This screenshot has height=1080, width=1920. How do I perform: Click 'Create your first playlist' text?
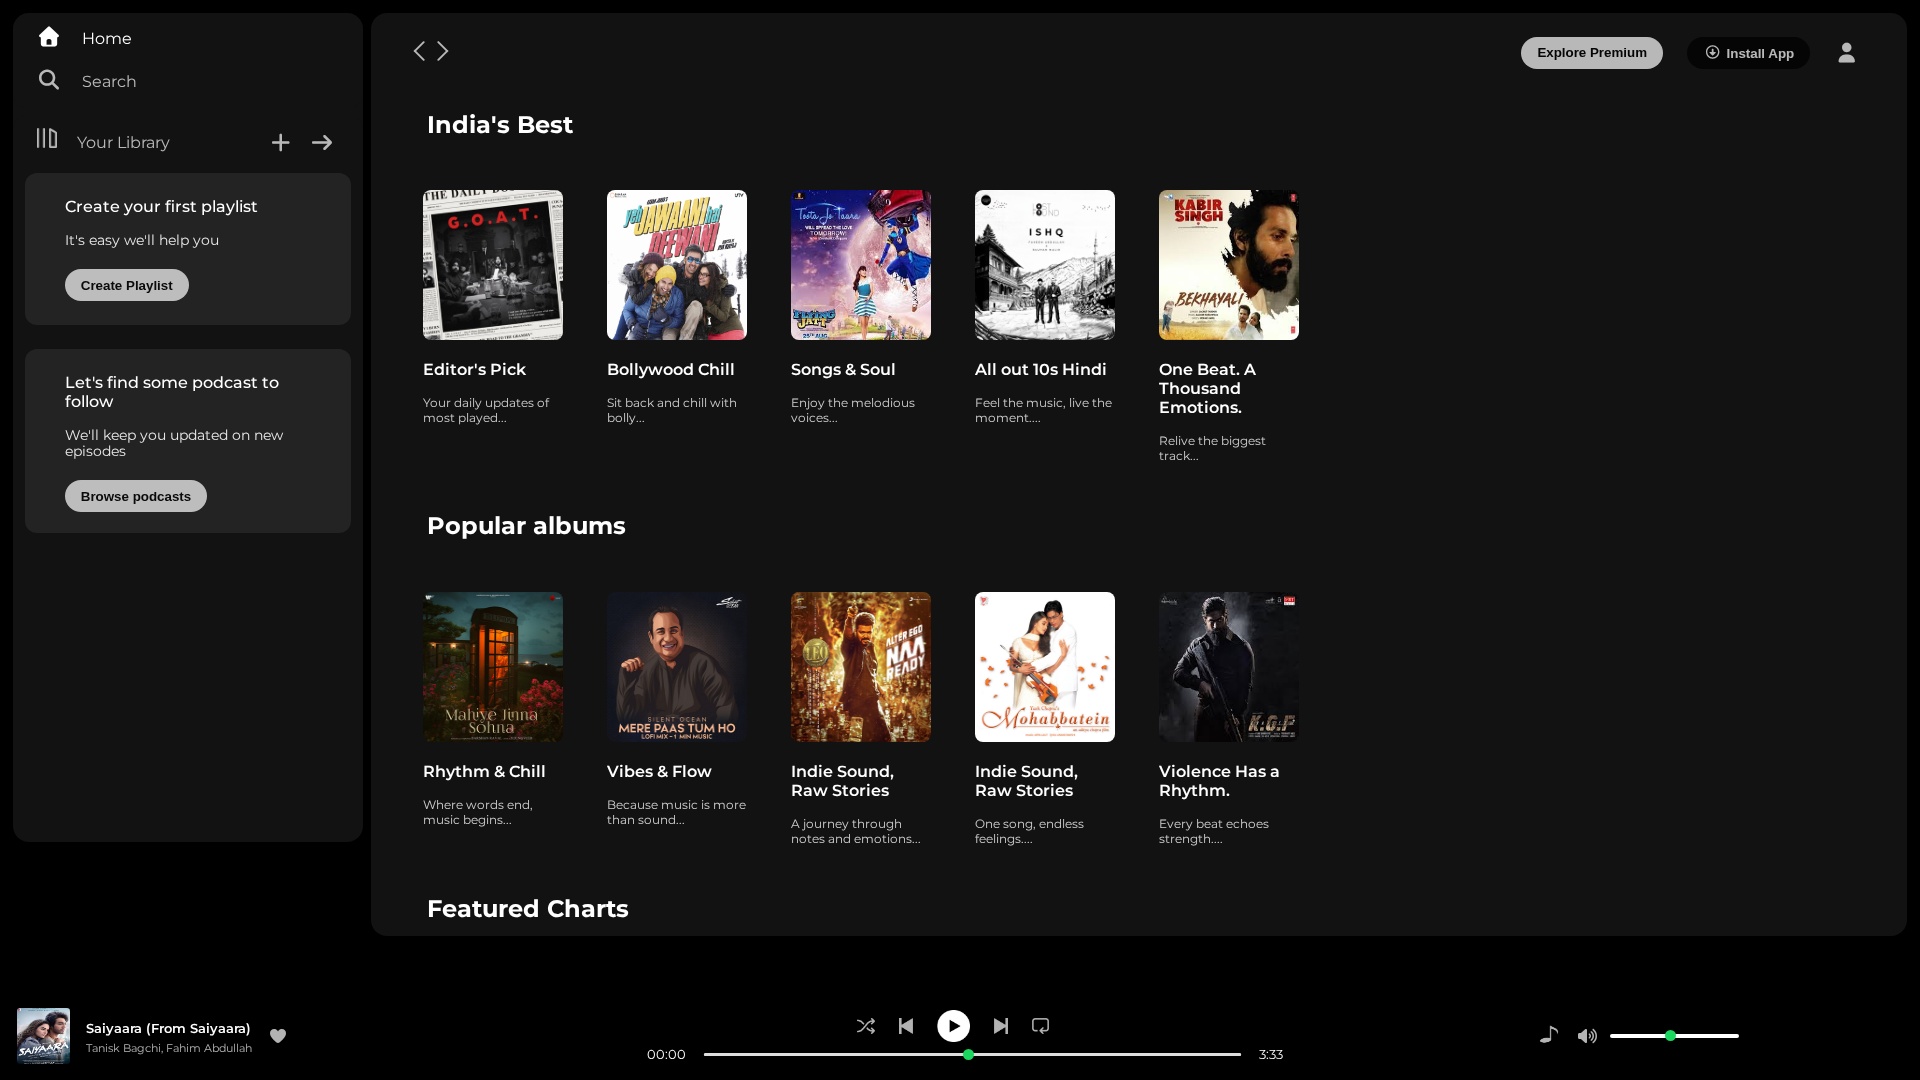pyautogui.click(x=161, y=206)
